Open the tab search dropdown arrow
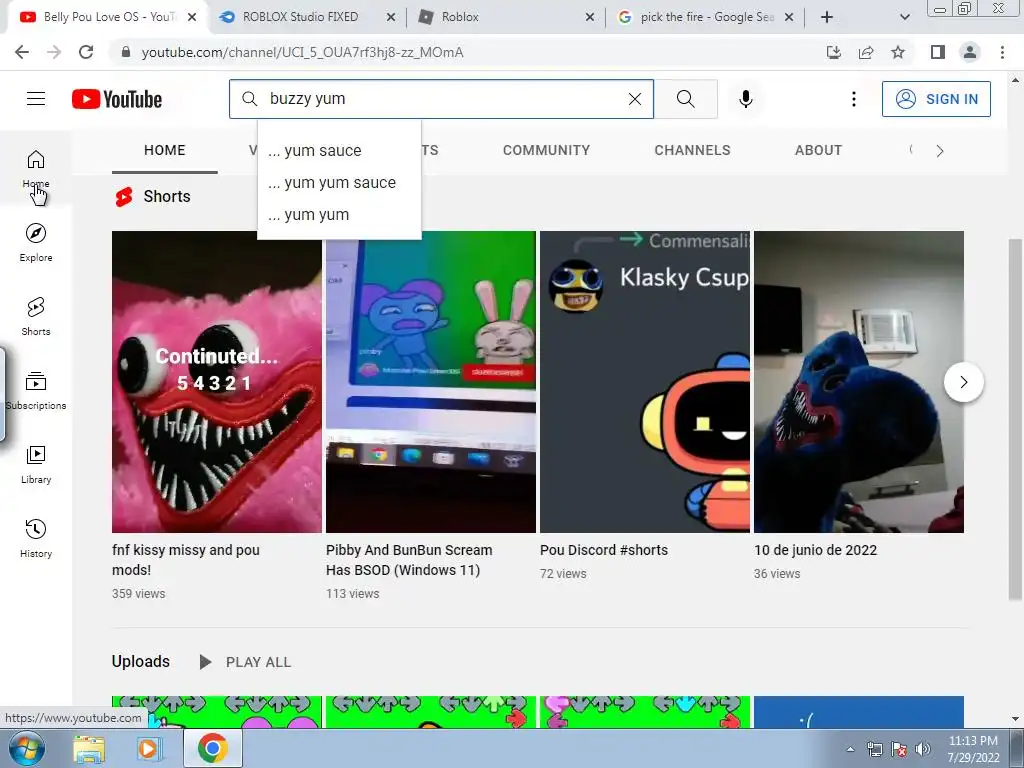The width and height of the screenshot is (1024, 768). (x=904, y=18)
